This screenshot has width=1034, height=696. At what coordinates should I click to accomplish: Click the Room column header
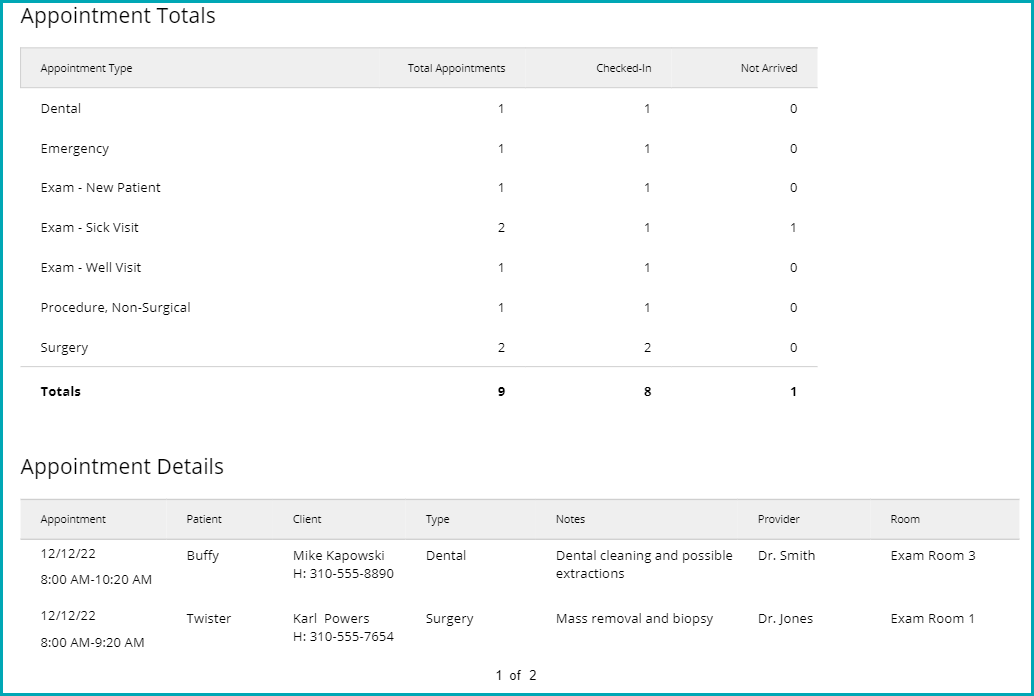pos(905,520)
